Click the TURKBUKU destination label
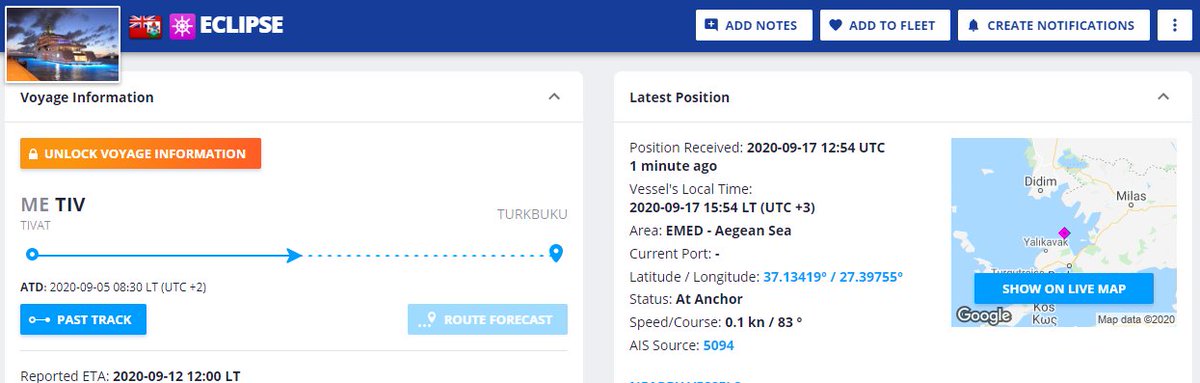Viewport: 1200px width, 383px height. [x=532, y=214]
